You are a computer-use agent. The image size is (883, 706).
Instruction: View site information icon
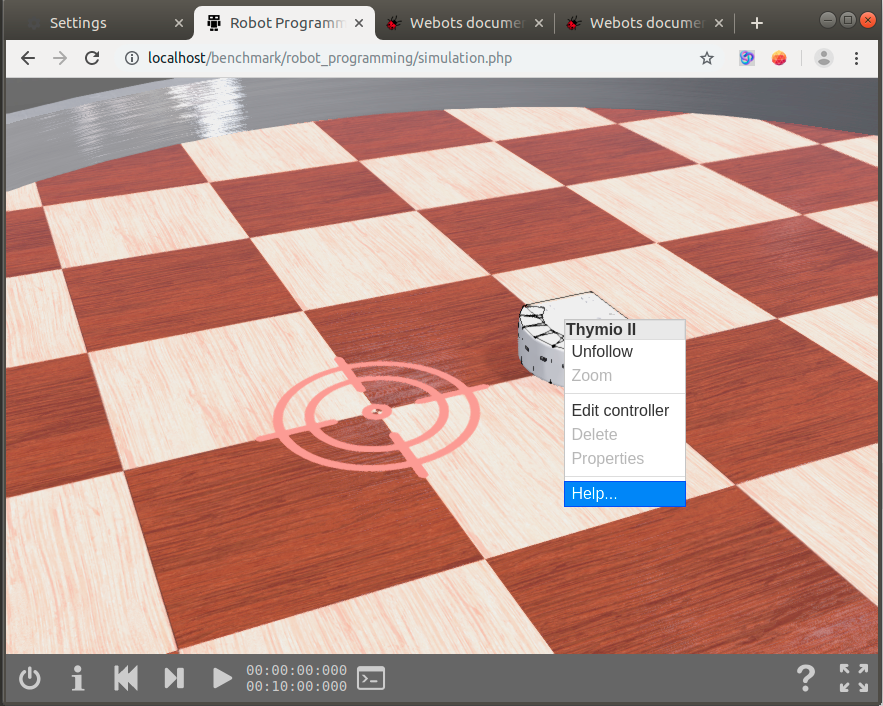pos(132,58)
